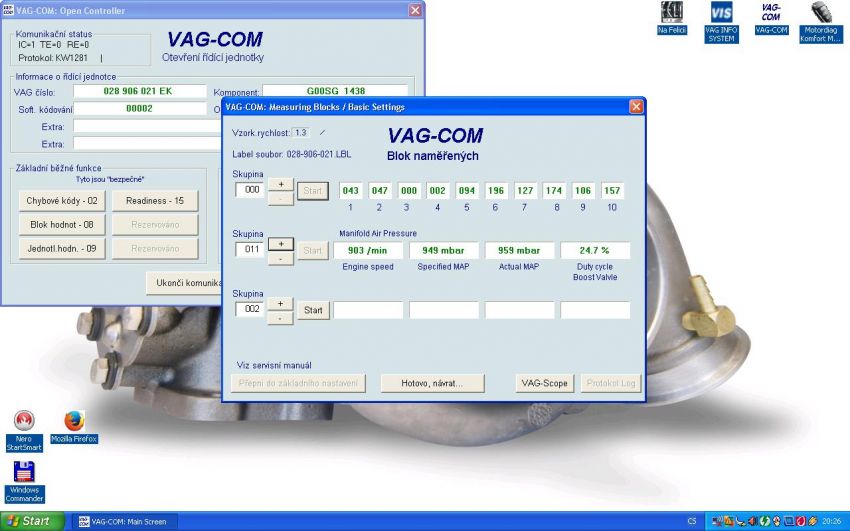Increase the Skupina 000 group with plus

coord(281,184)
